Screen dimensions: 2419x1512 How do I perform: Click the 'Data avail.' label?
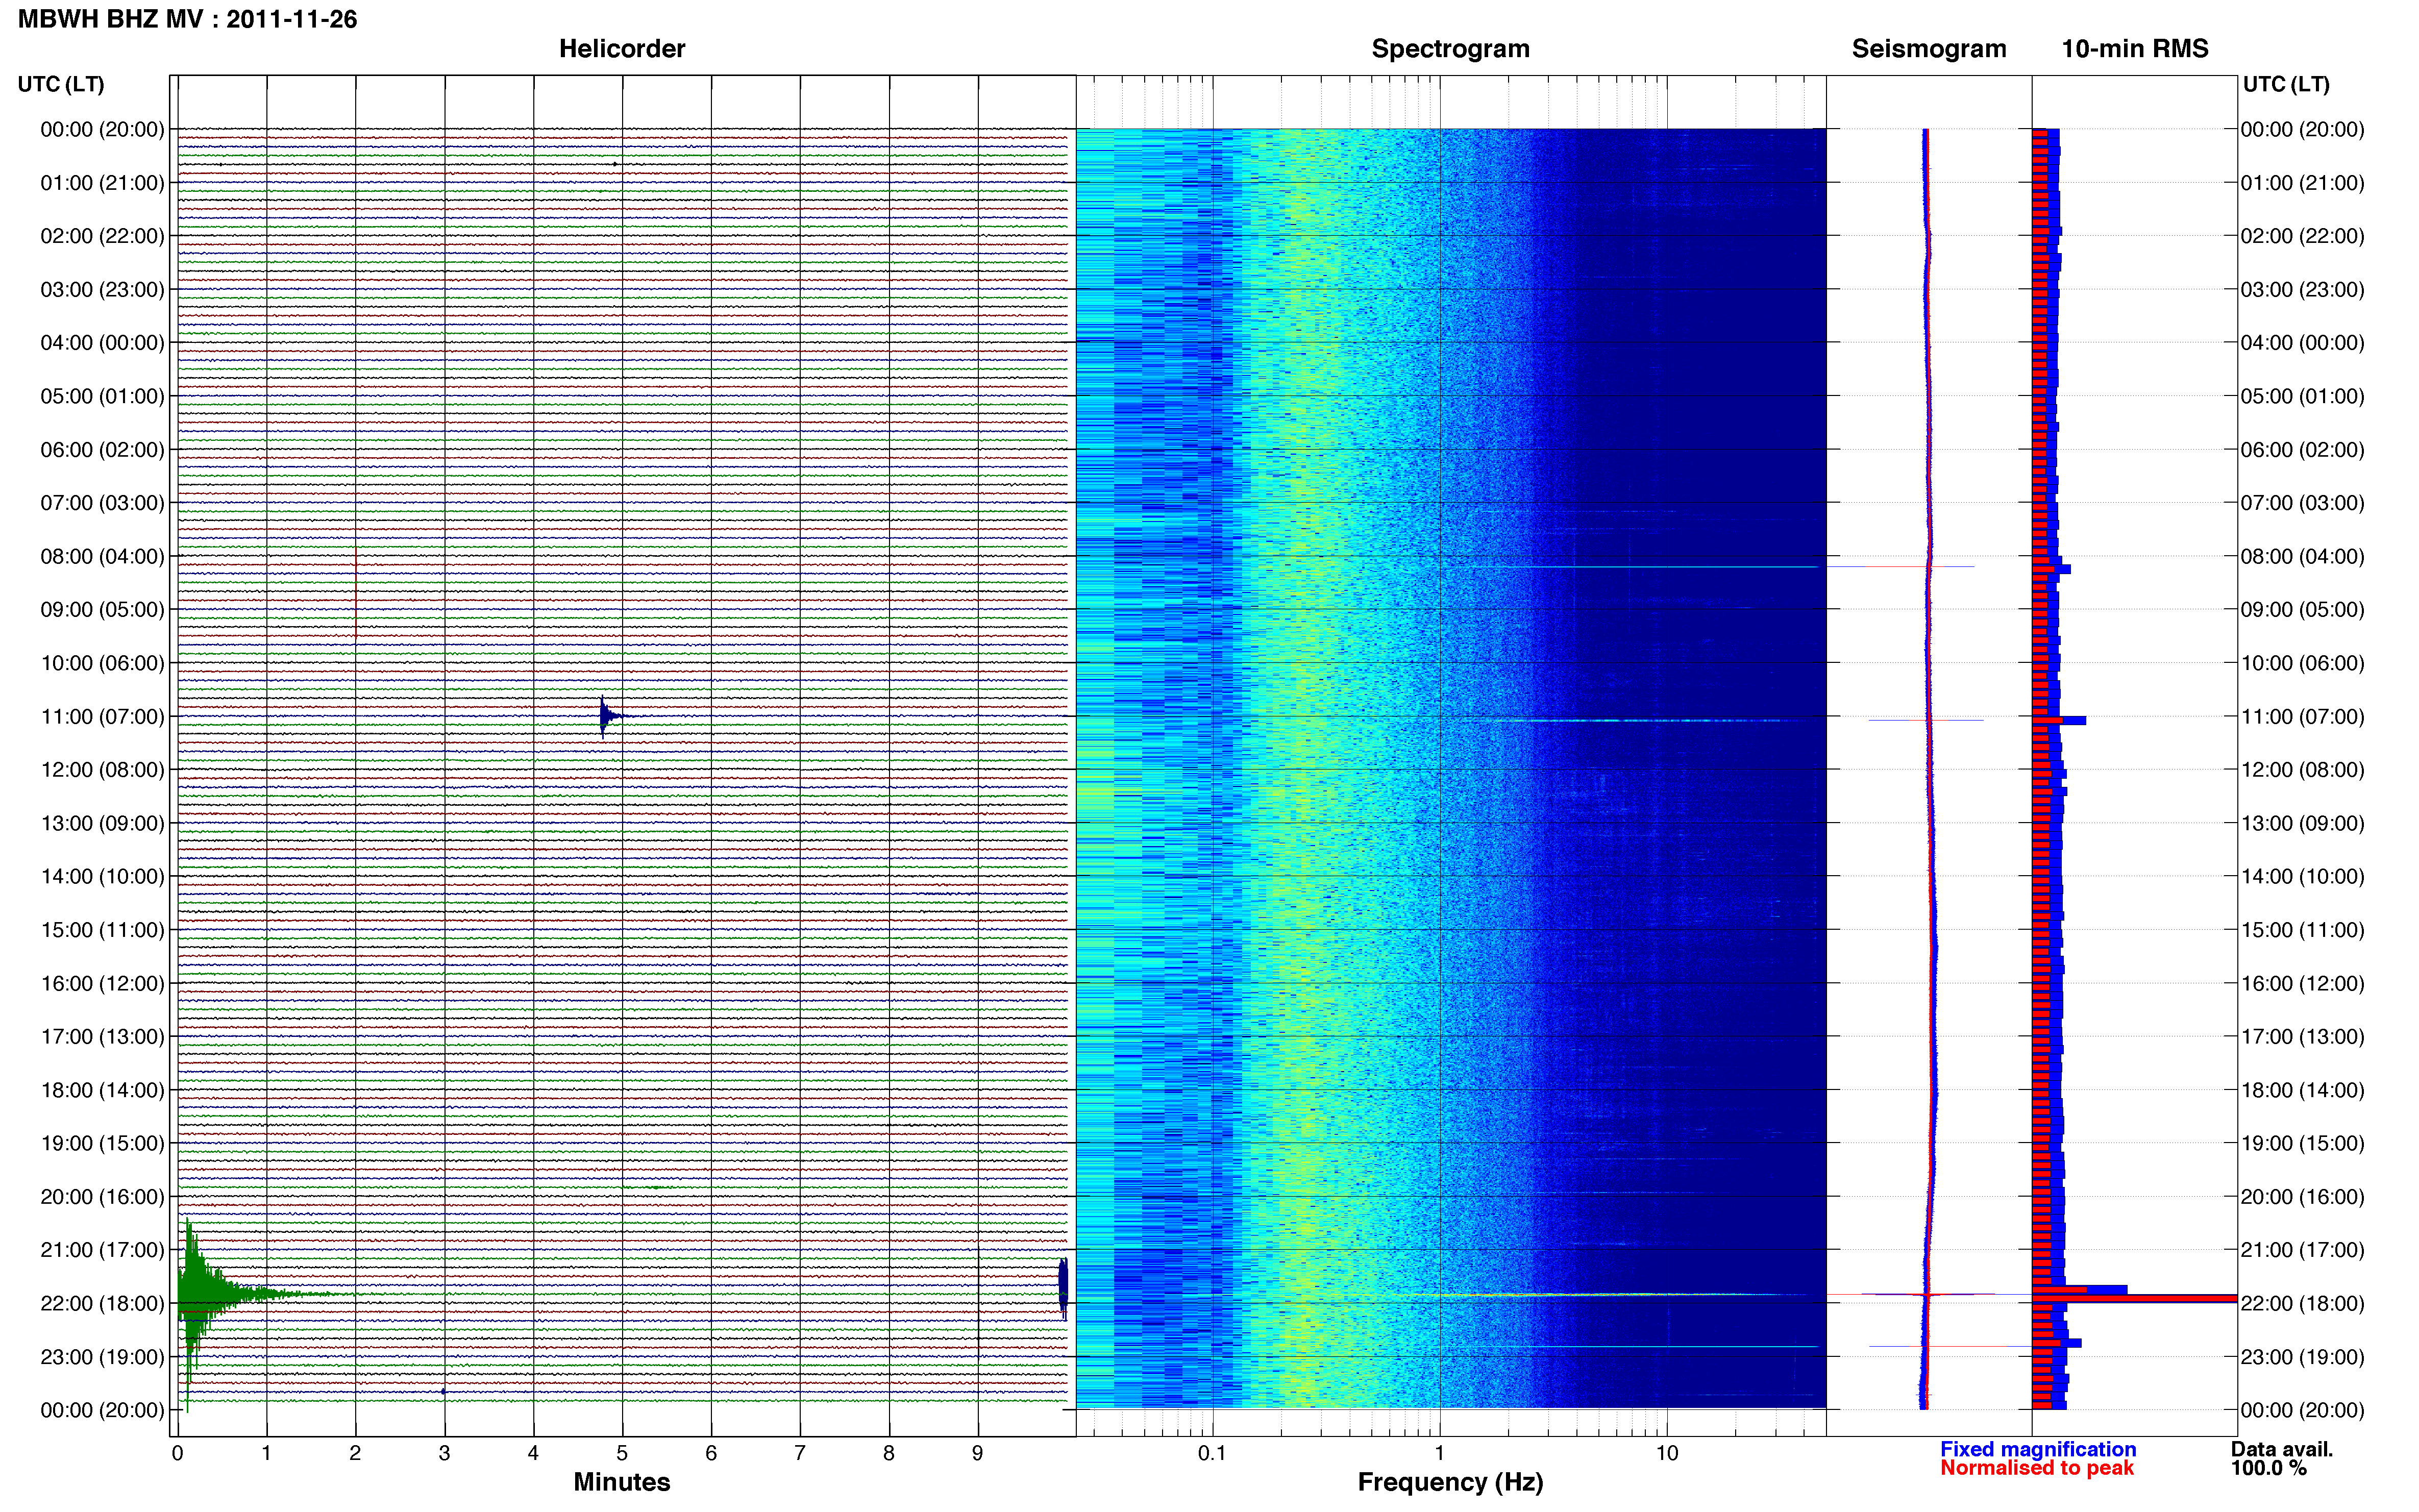pos(2282,1449)
